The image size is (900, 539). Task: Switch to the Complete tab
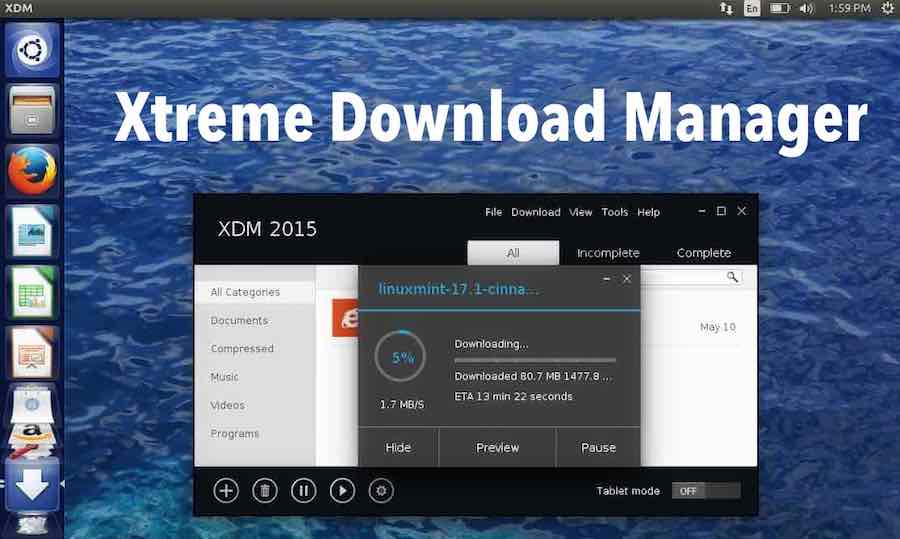click(704, 253)
